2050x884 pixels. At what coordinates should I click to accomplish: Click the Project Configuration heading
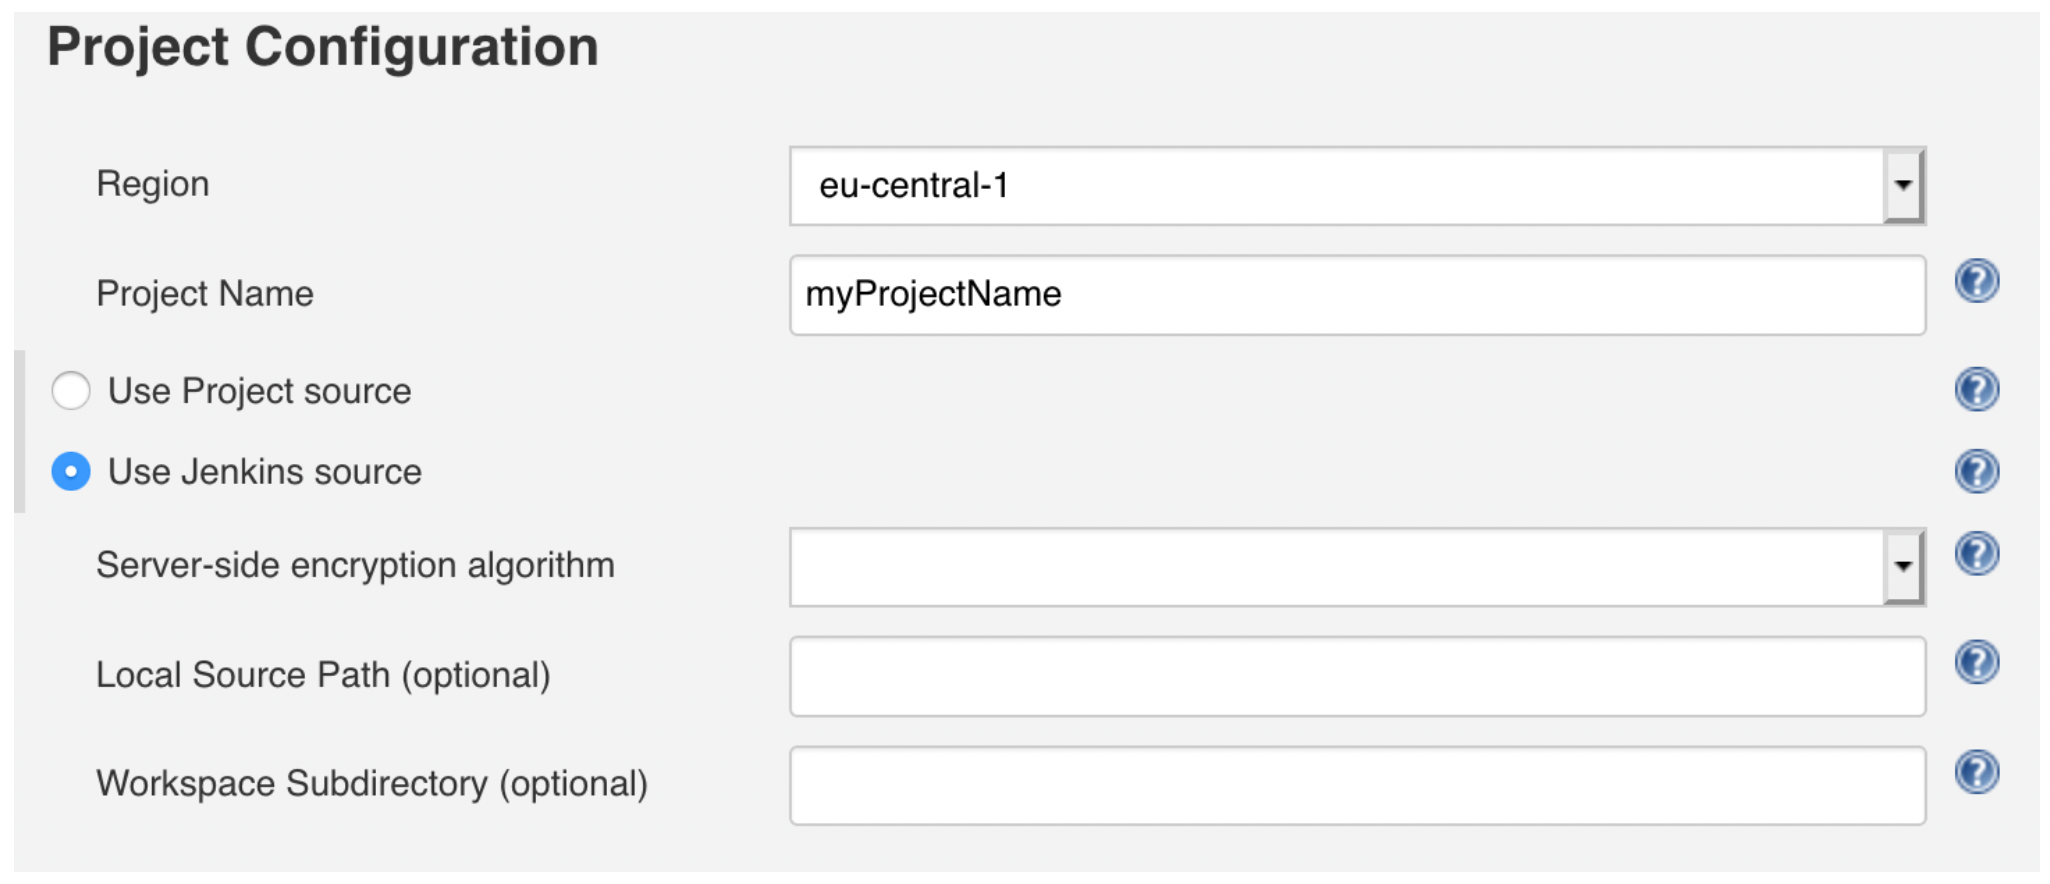coord(322,47)
